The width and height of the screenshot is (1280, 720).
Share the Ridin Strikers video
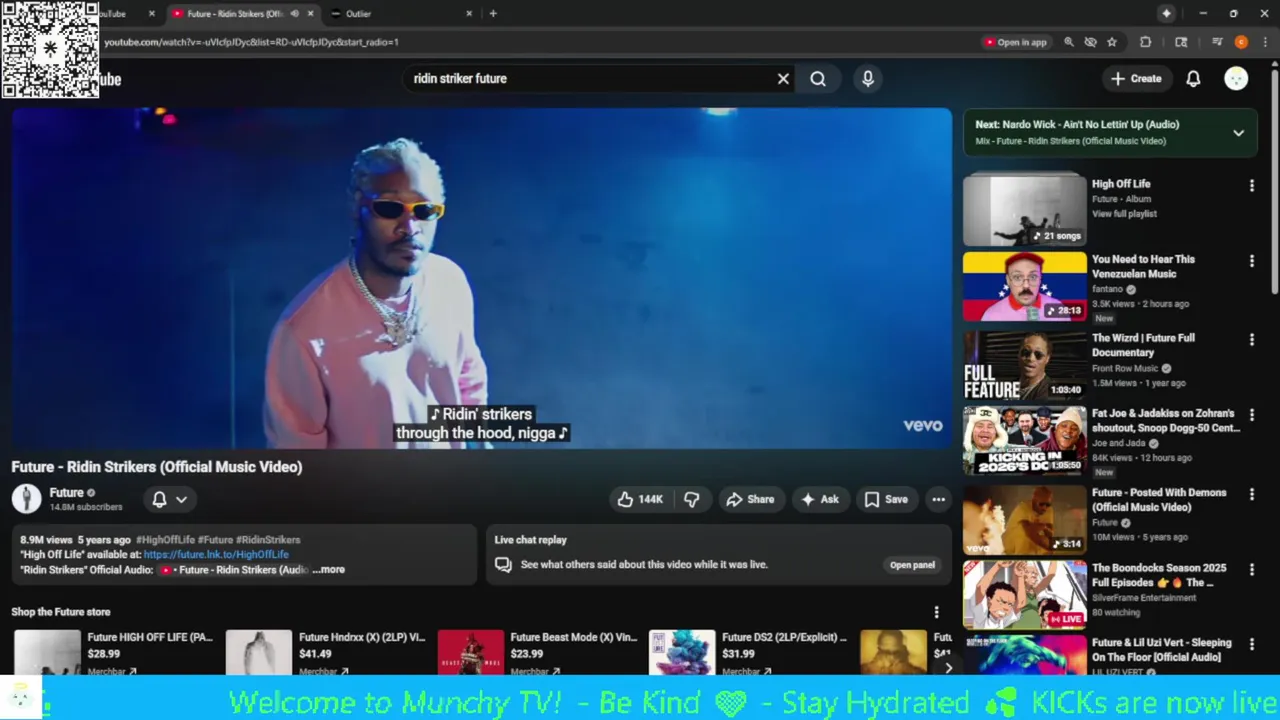tap(750, 499)
